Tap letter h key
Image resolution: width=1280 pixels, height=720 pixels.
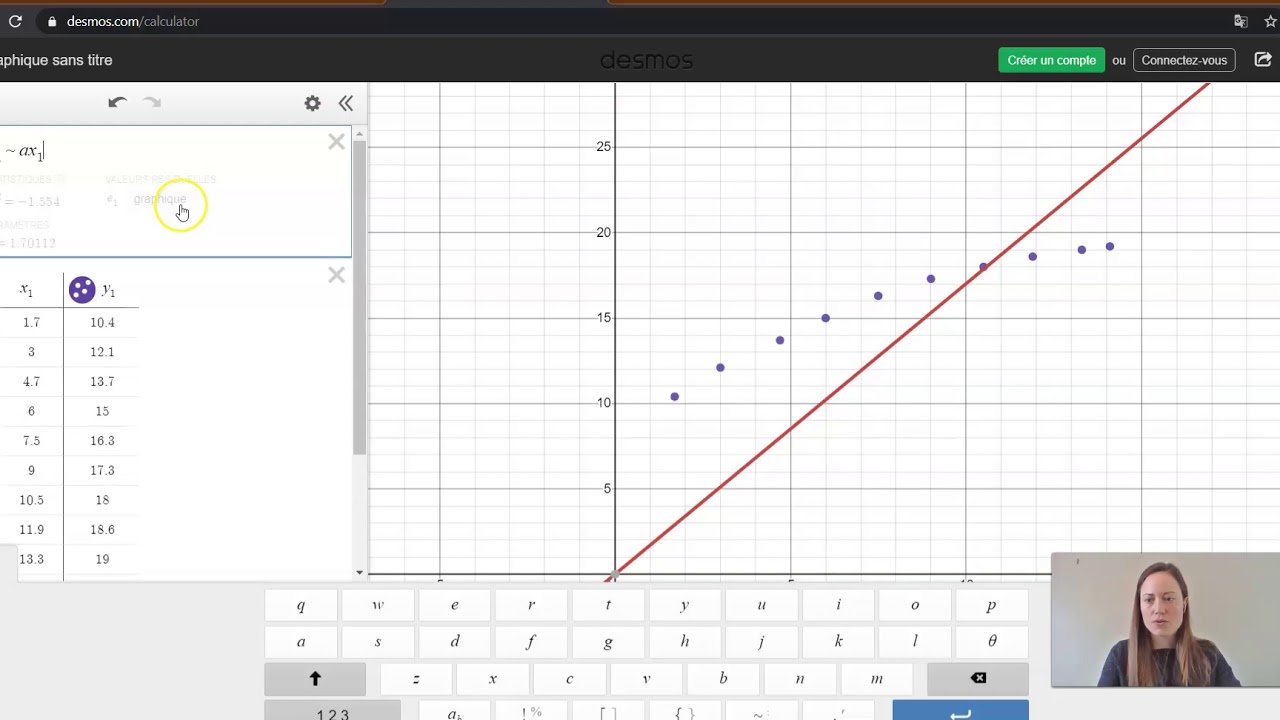point(685,642)
